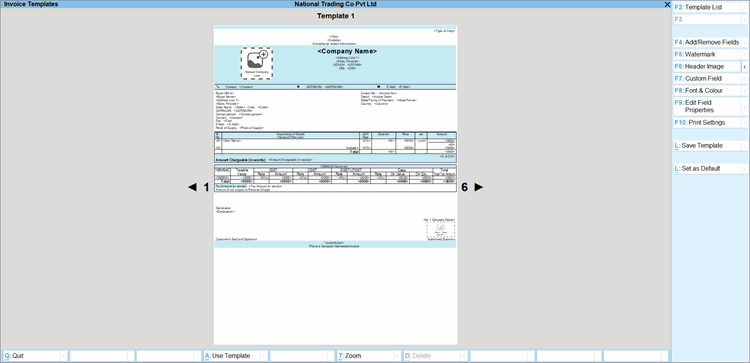Click National Trading Co Pvt Ltd title
This screenshot has width=750, height=363.
coord(336,4)
